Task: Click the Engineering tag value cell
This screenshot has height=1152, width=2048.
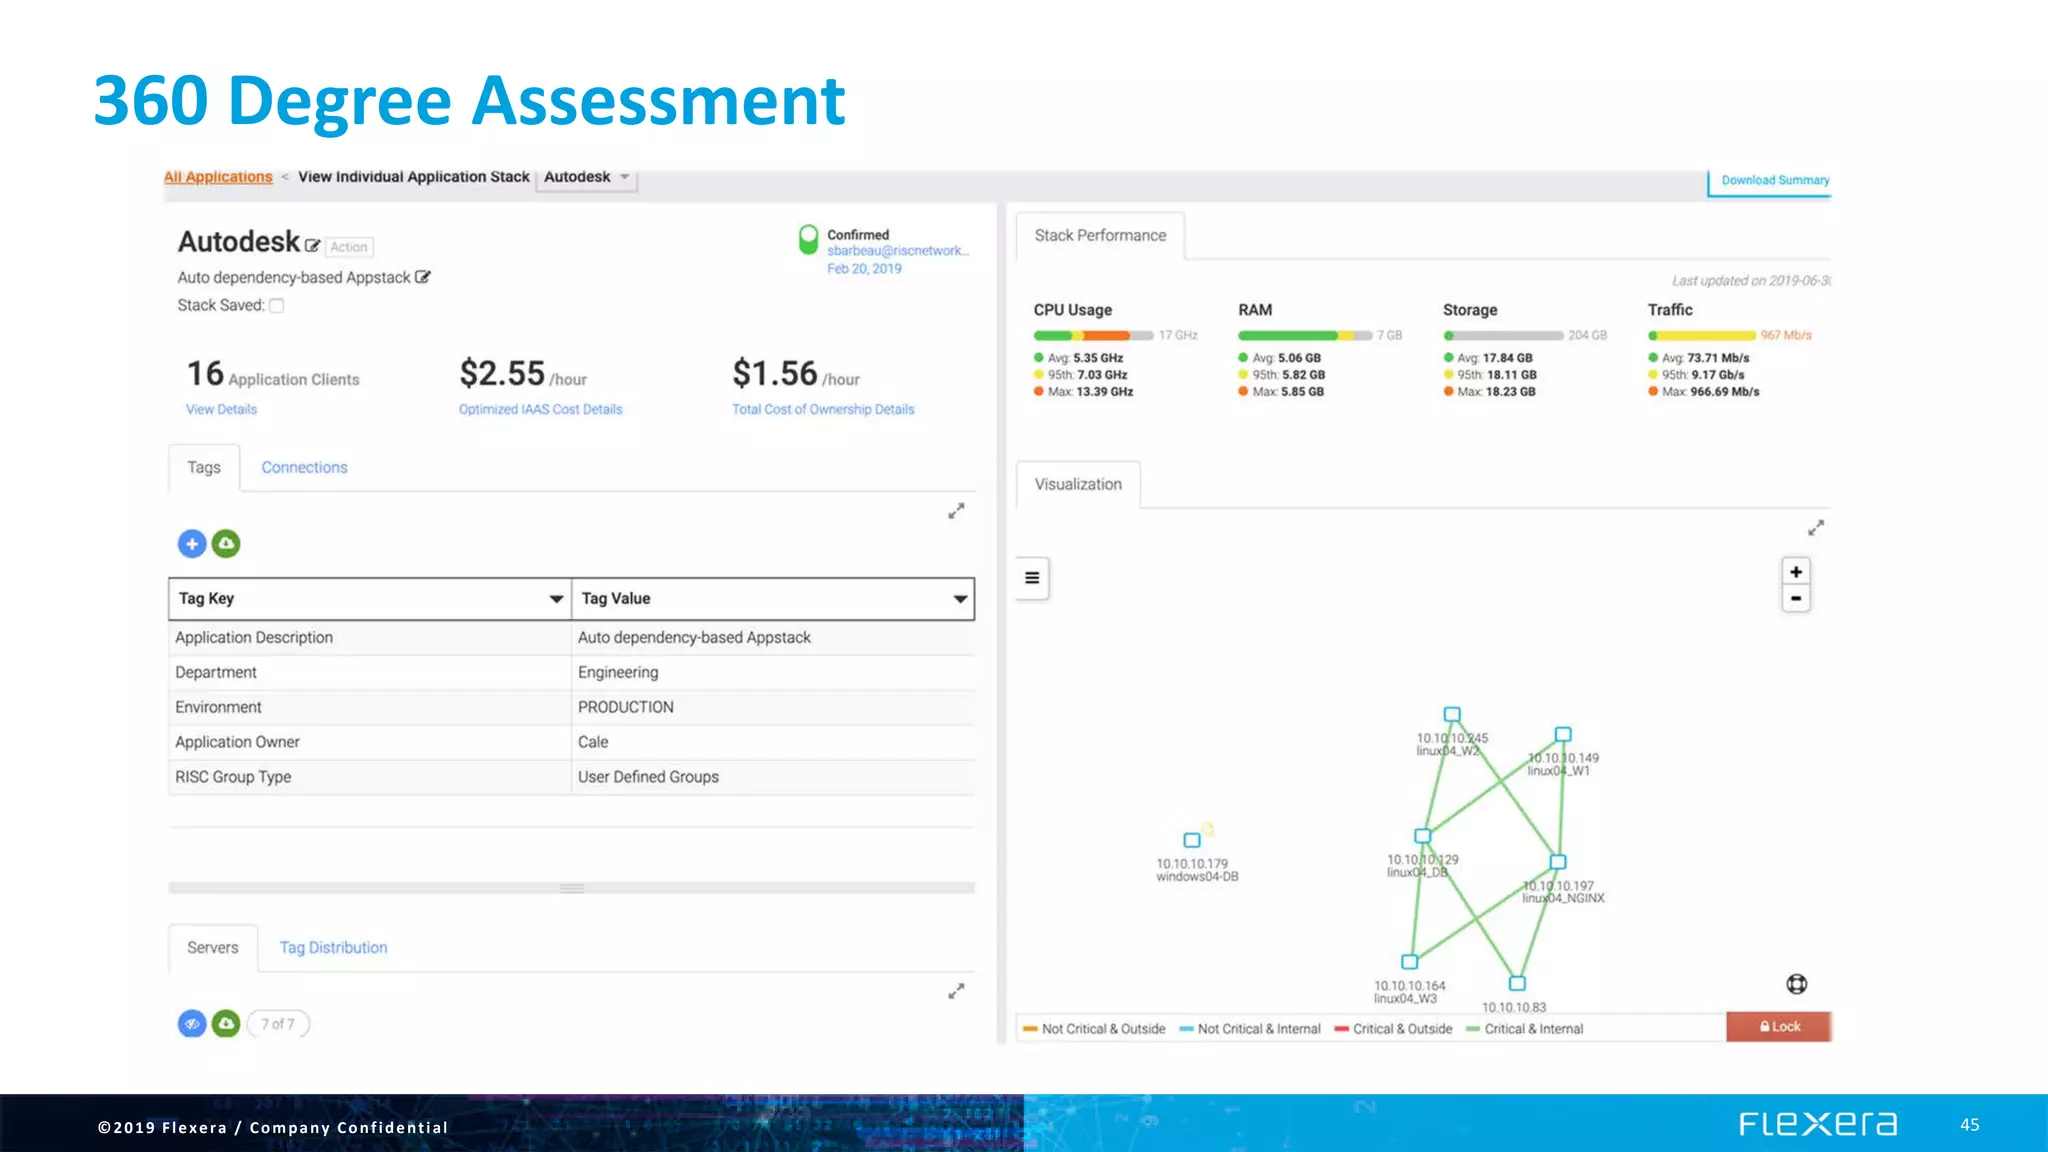Action: 773,672
